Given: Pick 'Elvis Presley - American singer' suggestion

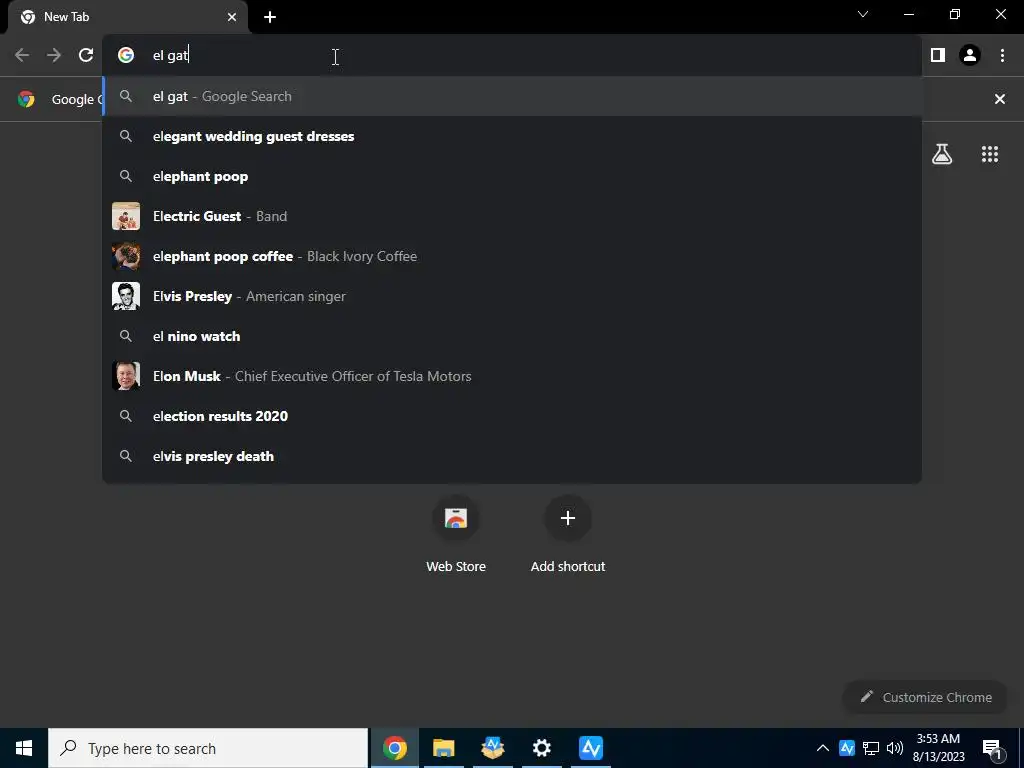Looking at the screenshot, I should [x=512, y=296].
